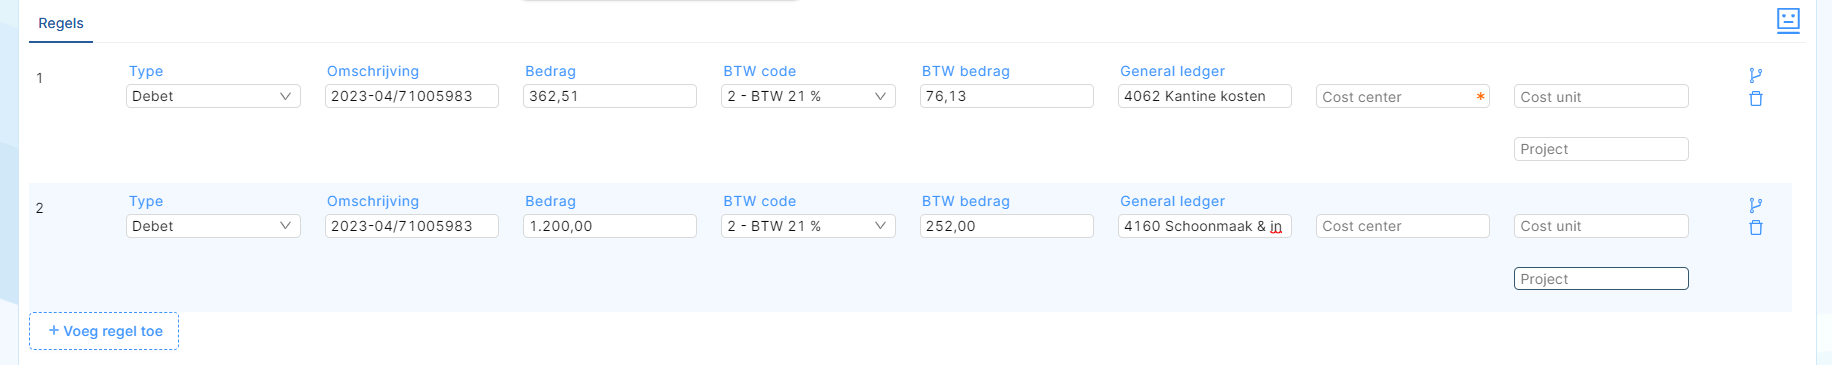Click the Voeg regel toe button
Viewport: 1832px width, 365px height.
click(104, 331)
